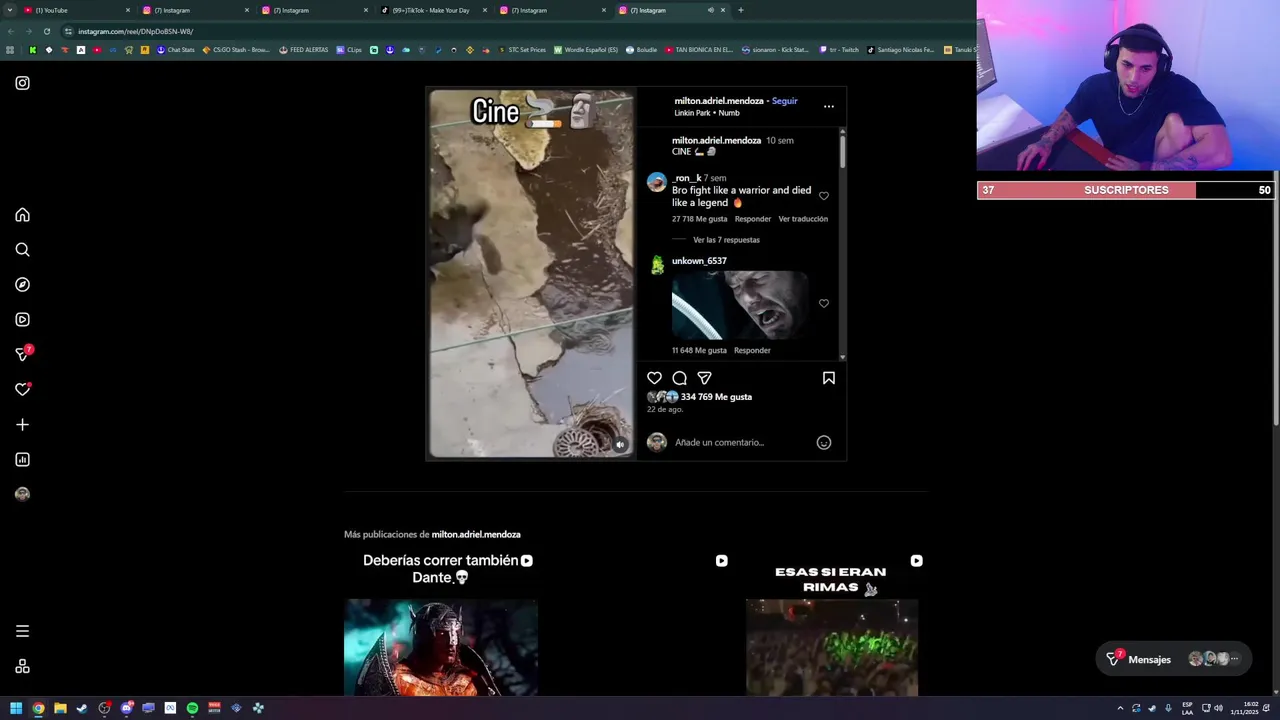
Task: Like _ron_k's comment
Action: [824, 196]
